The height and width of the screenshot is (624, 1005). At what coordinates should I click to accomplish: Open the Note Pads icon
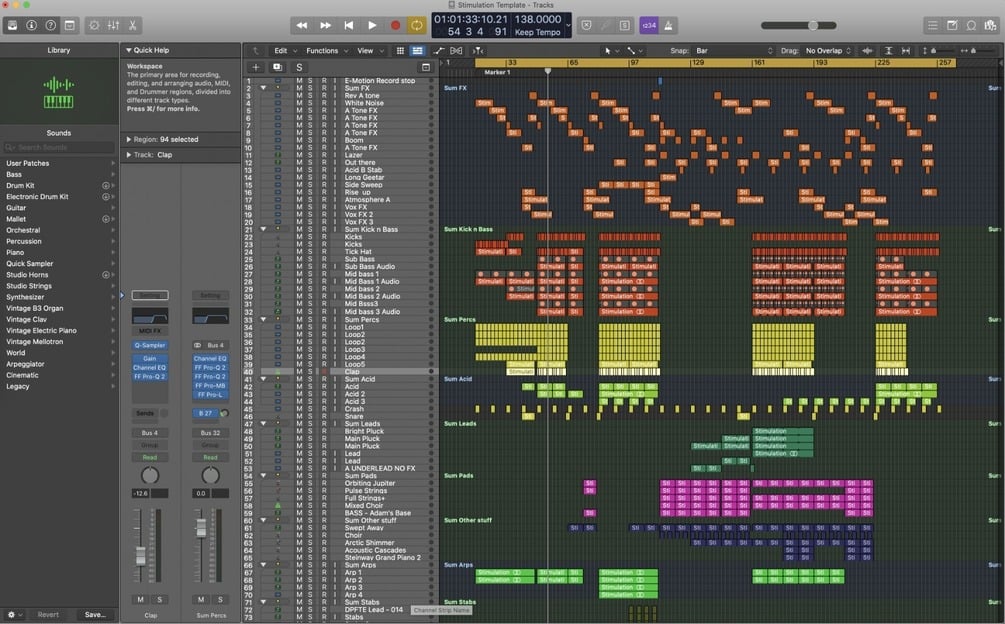pos(952,26)
